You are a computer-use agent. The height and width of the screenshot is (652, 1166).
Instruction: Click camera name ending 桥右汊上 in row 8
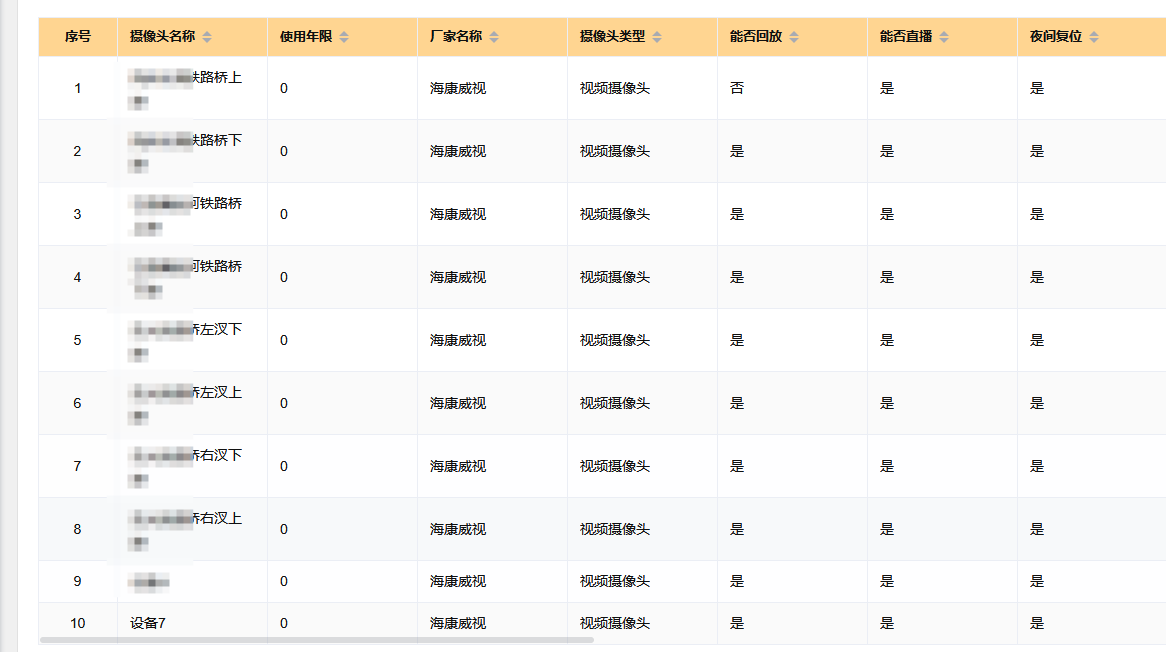click(185, 529)
